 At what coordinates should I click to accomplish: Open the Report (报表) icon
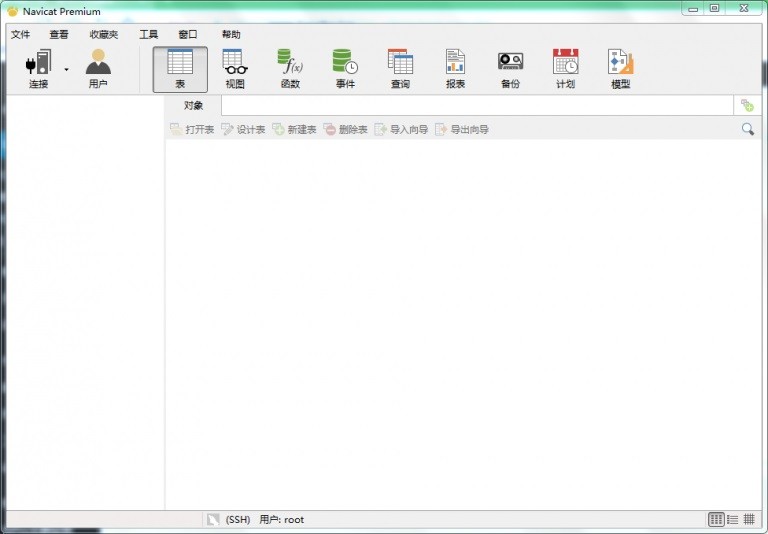pos(455,62)
